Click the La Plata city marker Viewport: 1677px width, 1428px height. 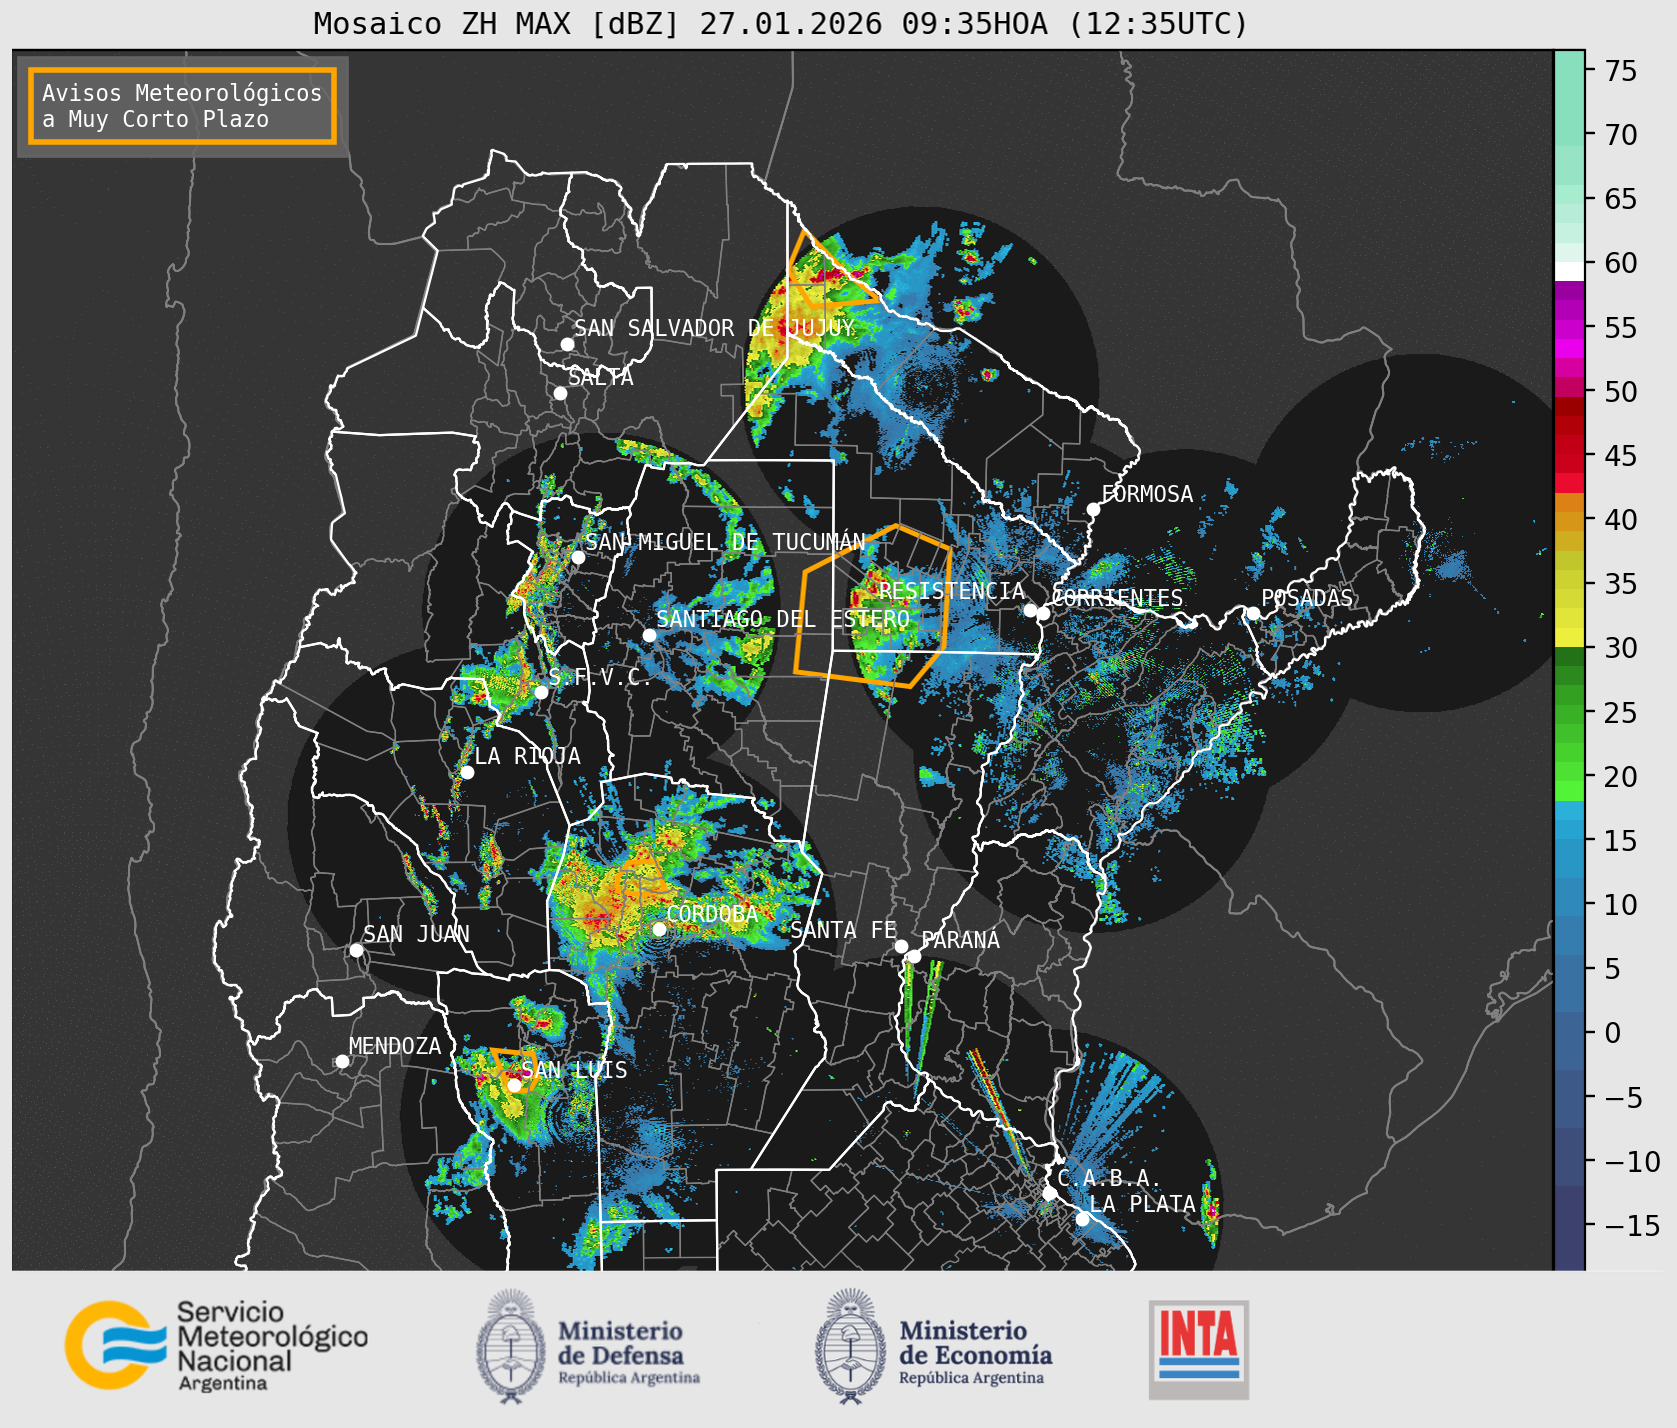(1082, 1219)
